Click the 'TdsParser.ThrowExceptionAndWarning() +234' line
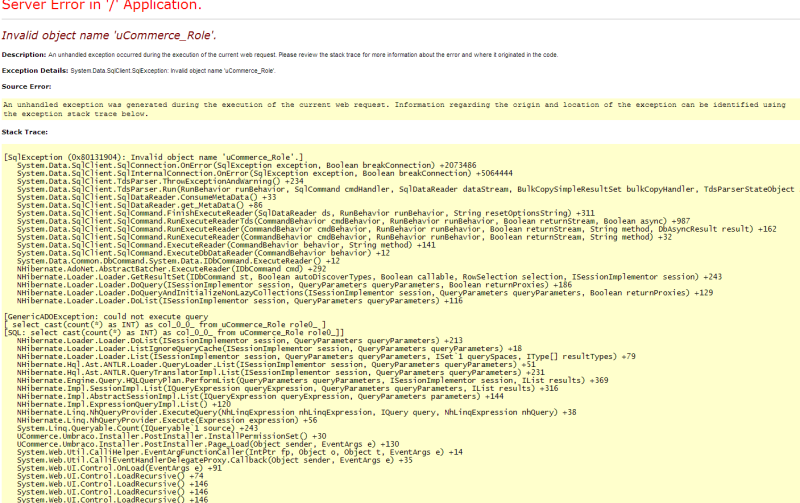The width and height of the screenshot is (800, 503). click(x=160, y=181)
